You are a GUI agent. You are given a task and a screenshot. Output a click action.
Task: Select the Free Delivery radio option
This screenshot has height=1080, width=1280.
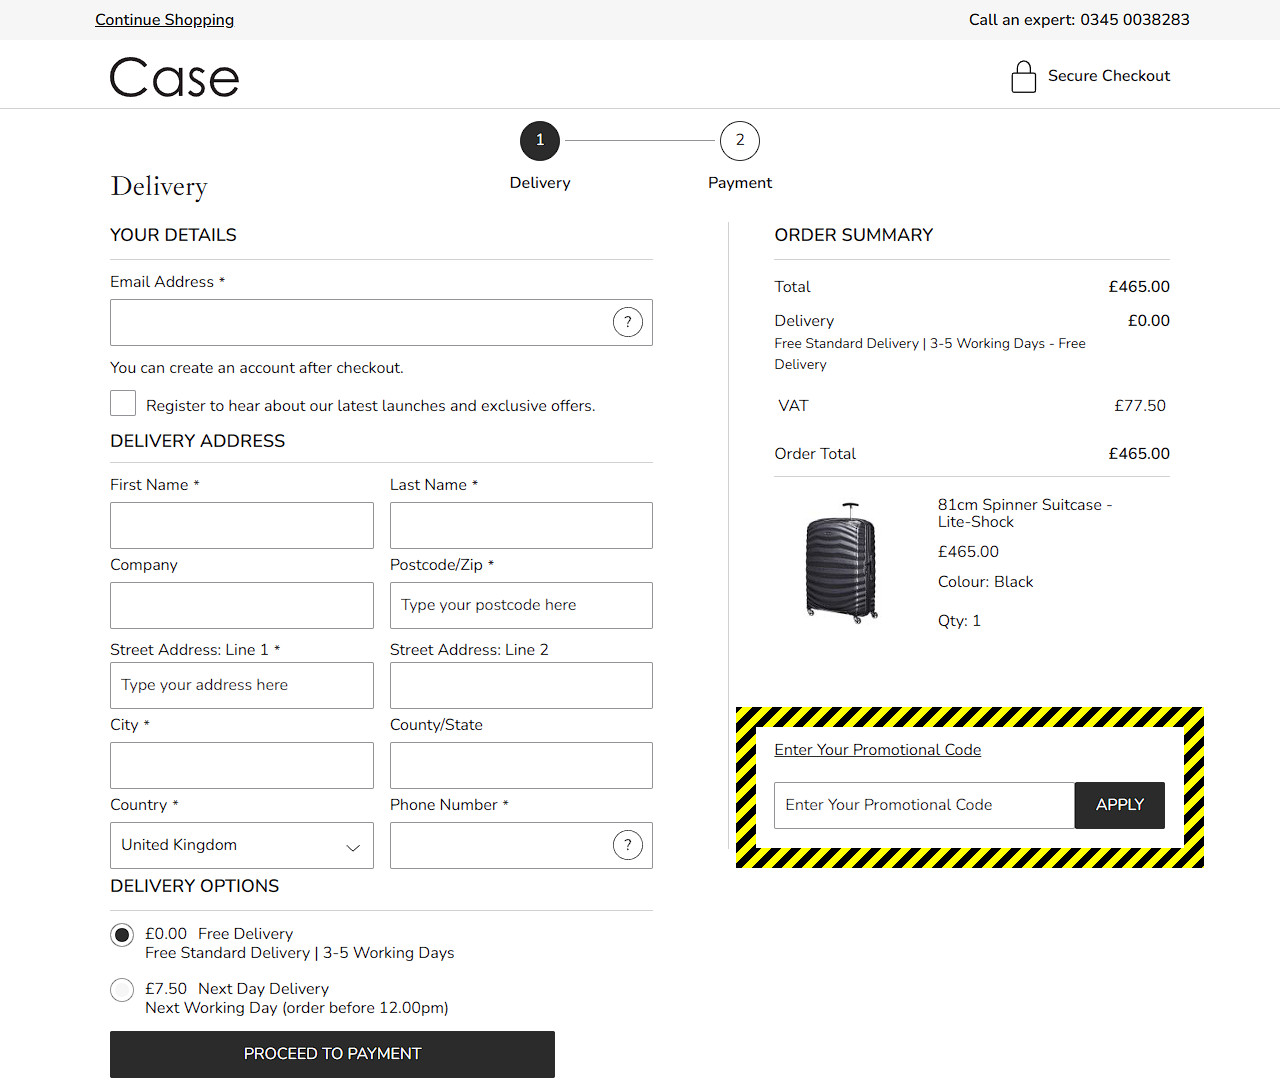[122, 935]
